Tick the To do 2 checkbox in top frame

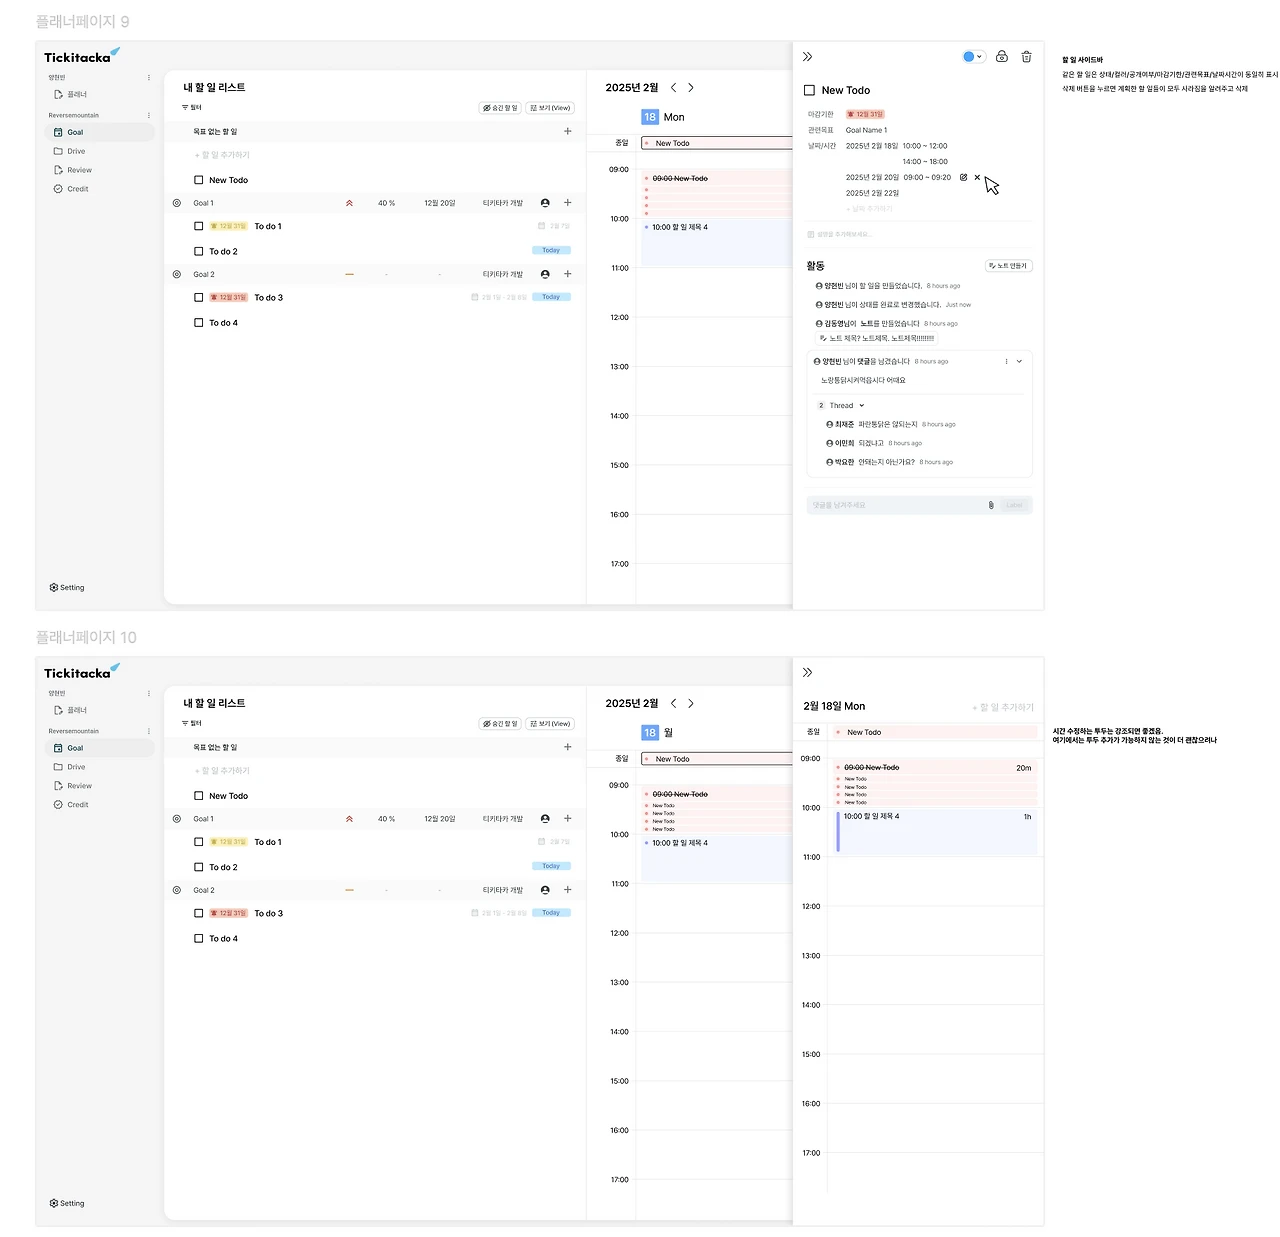coord(199,252)
